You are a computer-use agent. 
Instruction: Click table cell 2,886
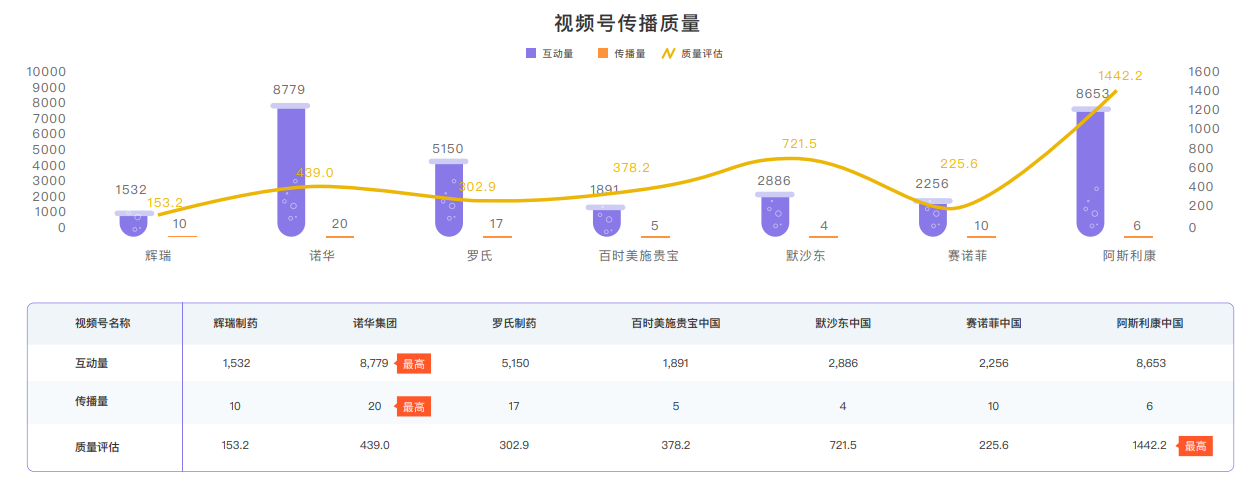843,364
